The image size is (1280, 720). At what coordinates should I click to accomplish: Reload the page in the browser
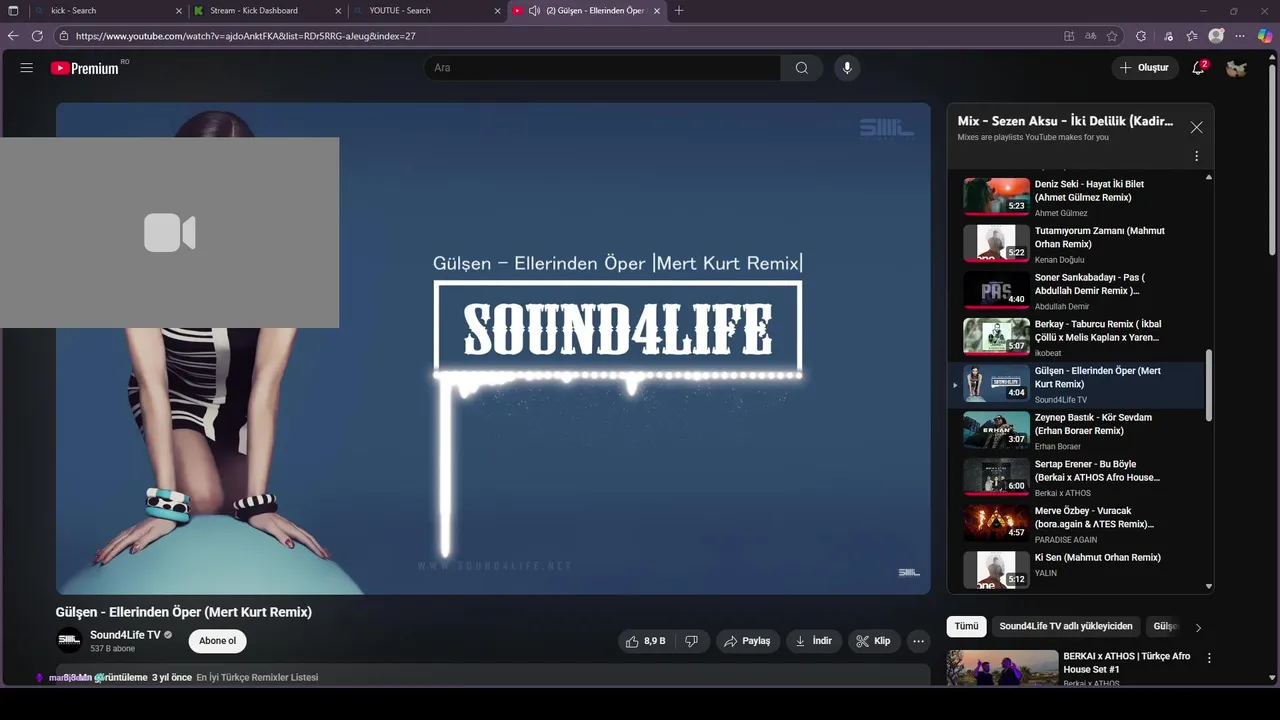[x=37, y=36]
